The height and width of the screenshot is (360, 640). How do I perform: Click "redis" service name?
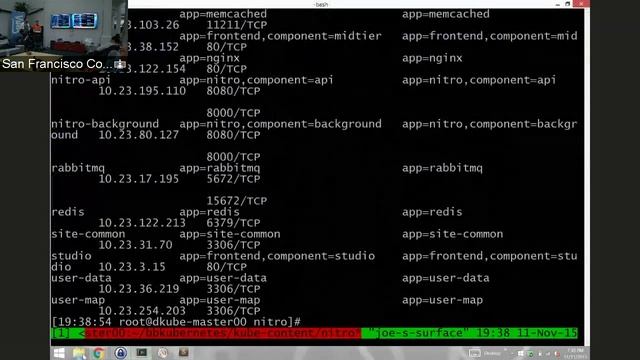tap(68, 212)
